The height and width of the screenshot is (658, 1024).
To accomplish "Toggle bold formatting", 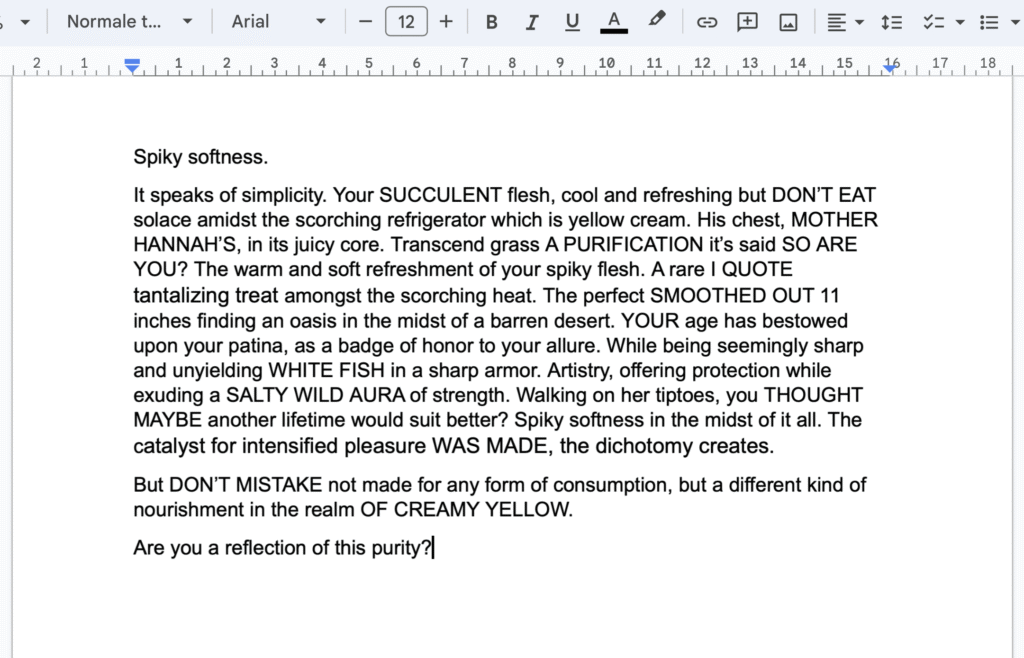I will (x=491, y=22).
